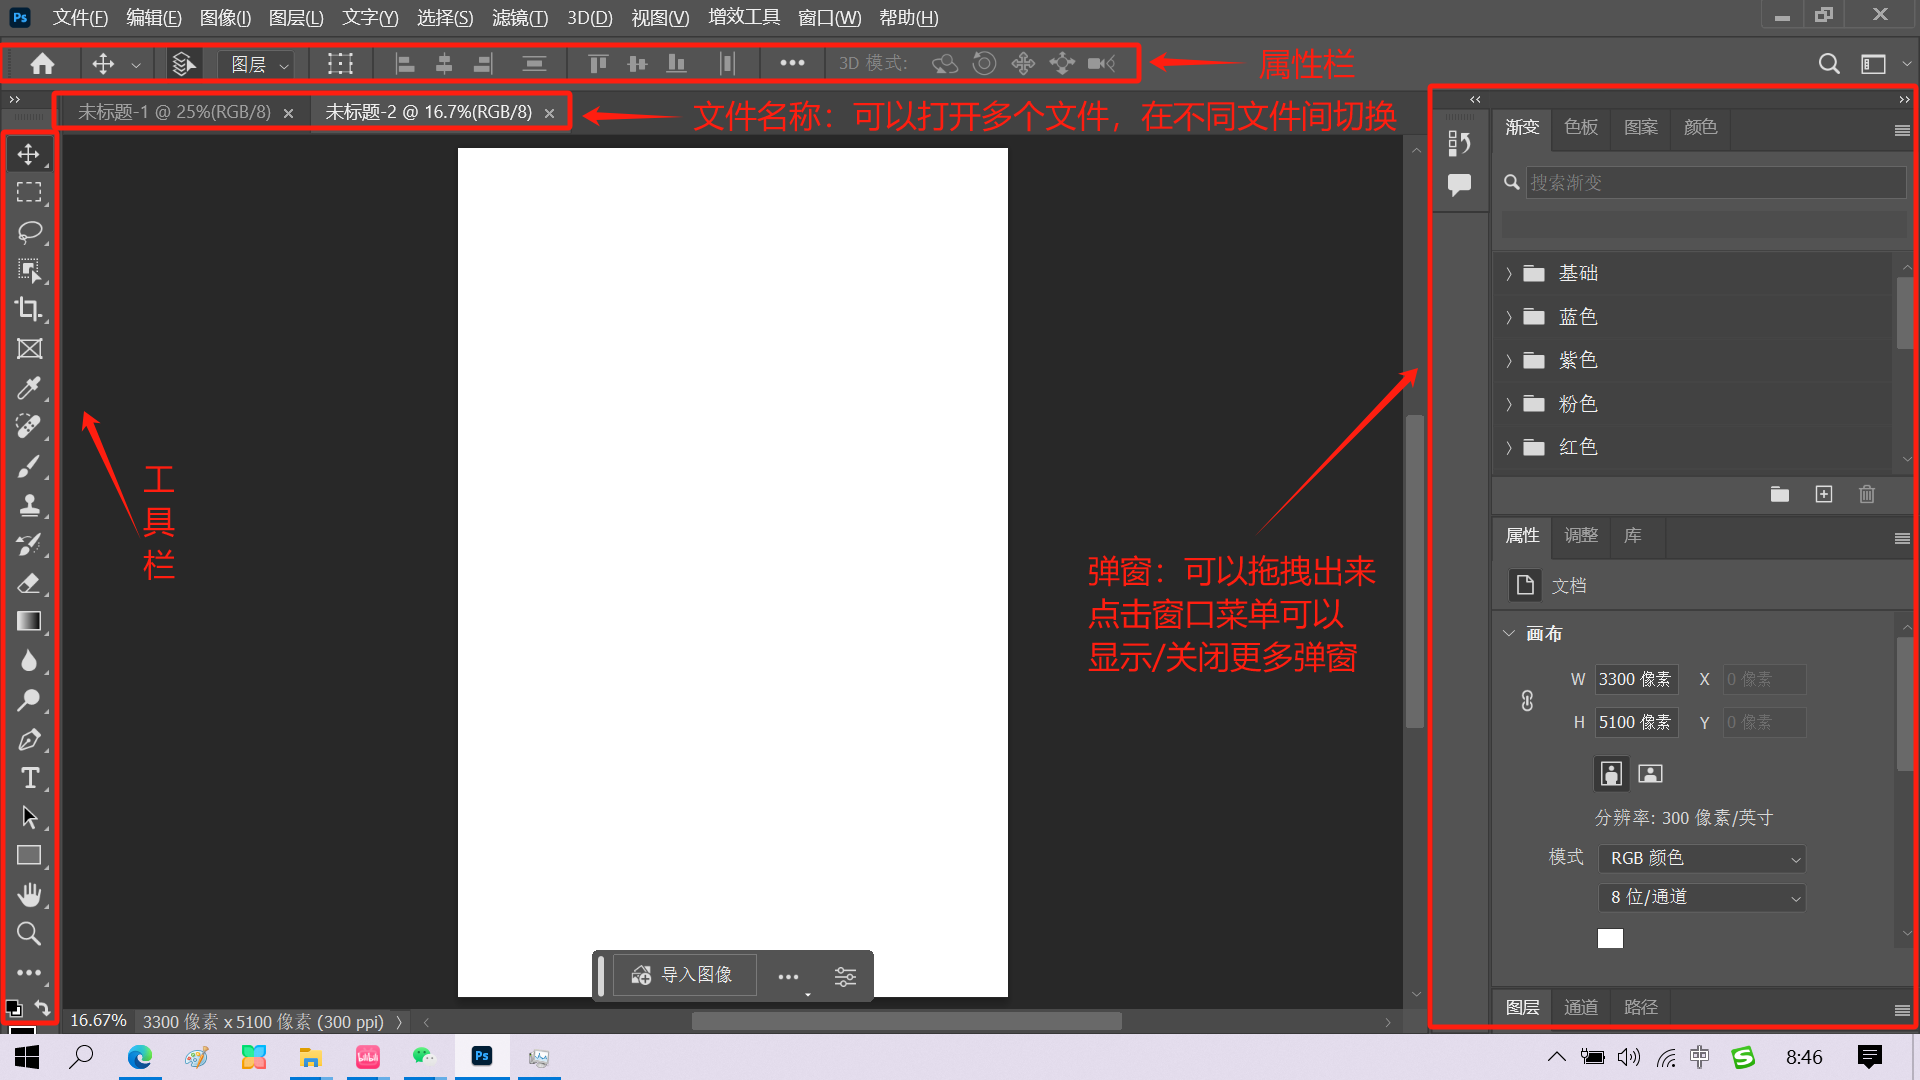Select the Eraser tool
The height and width of the screenshot is (1080, 1920).
click(x=29, y=583)
